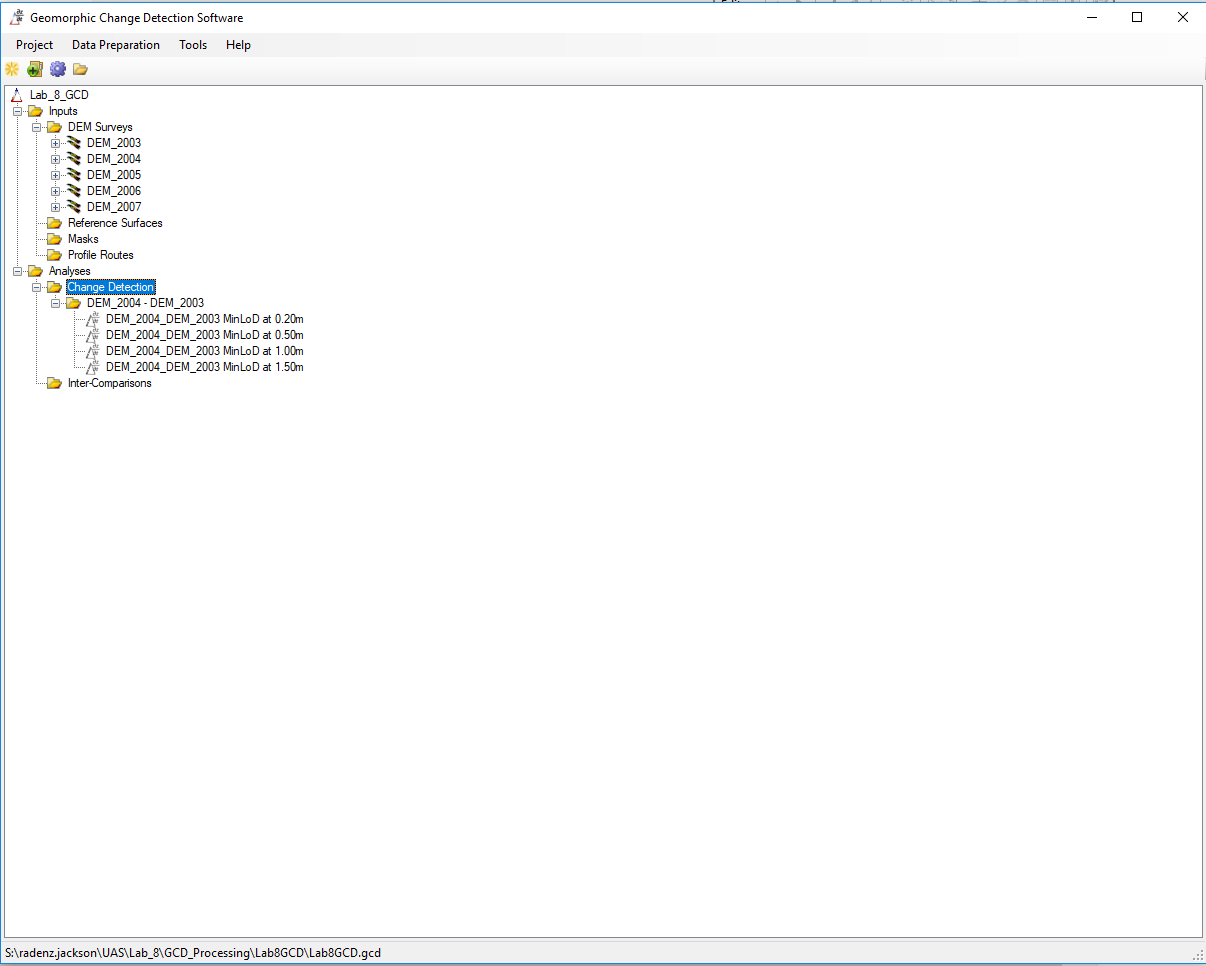
Task: Click the delta icon for MinLoD 1.50m
Action: (x=93, y=367)
